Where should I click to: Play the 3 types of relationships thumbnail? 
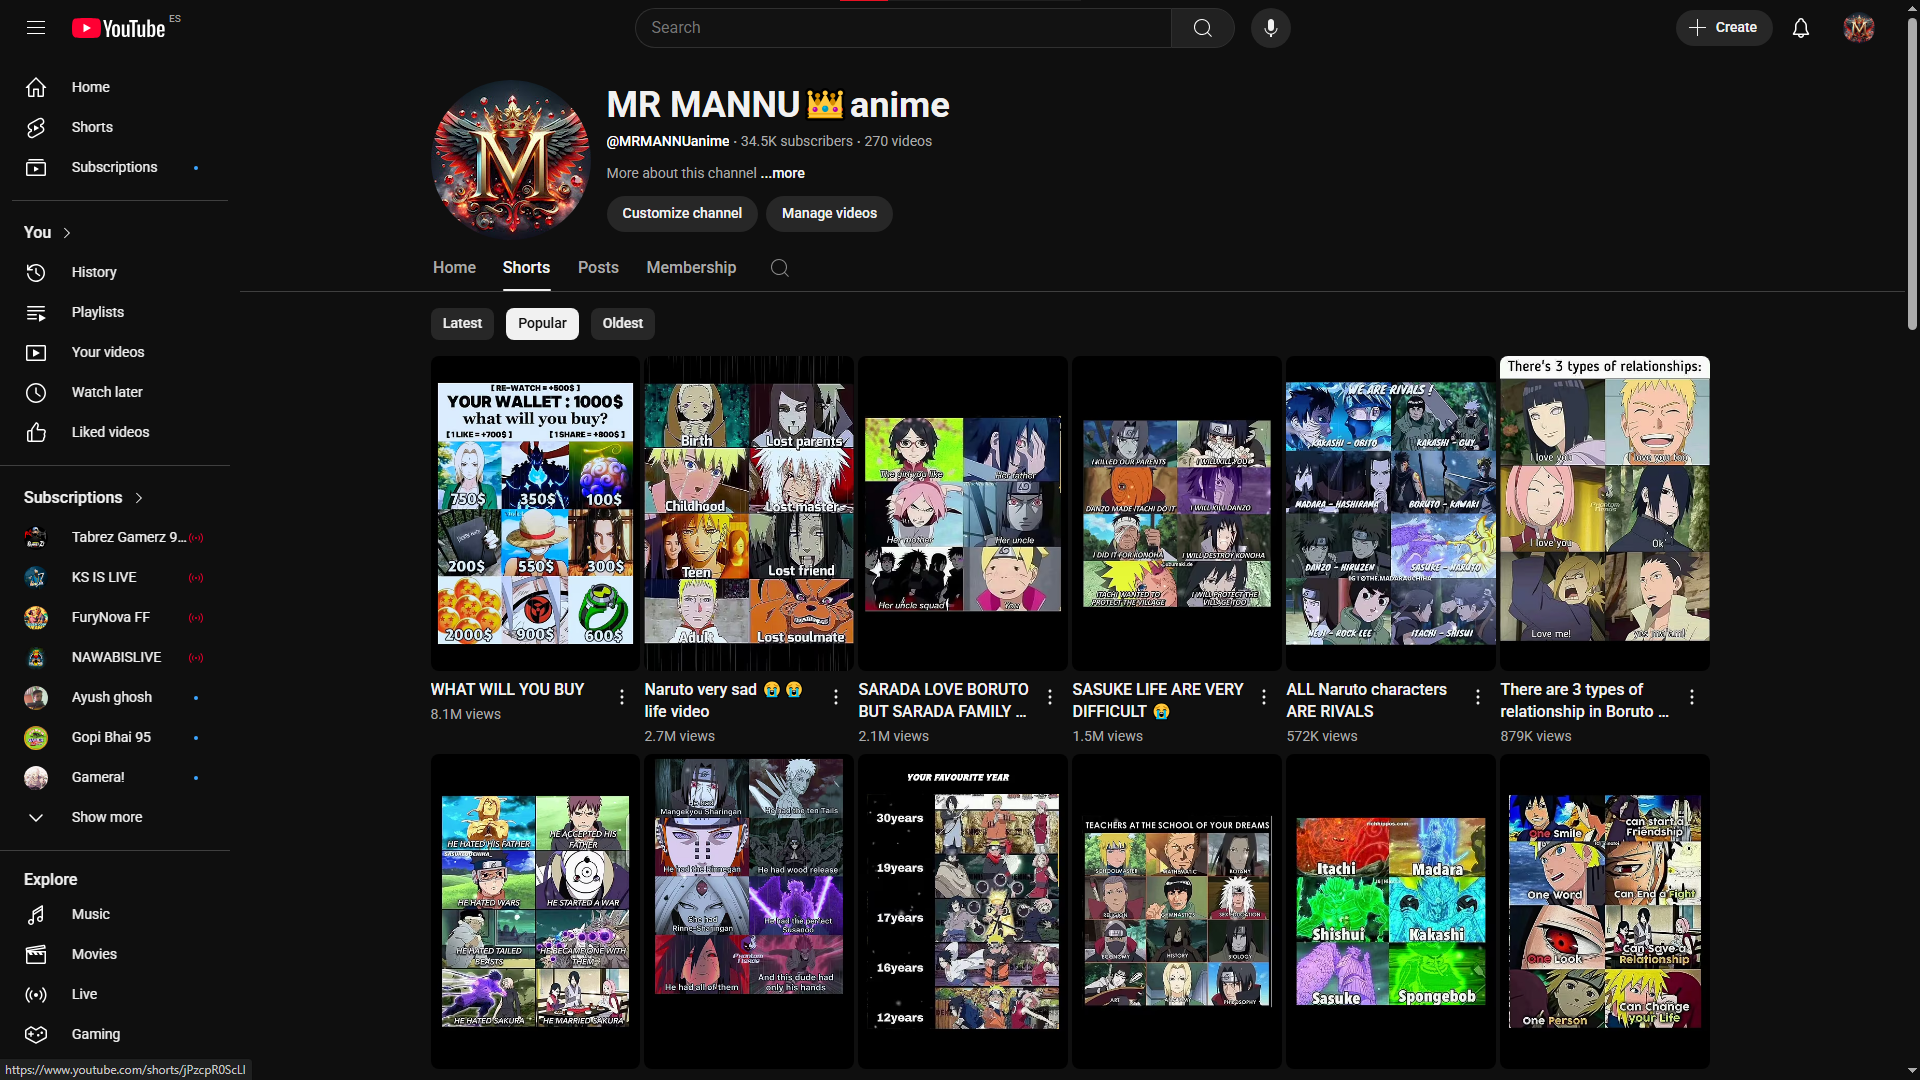pos(1605,513)
